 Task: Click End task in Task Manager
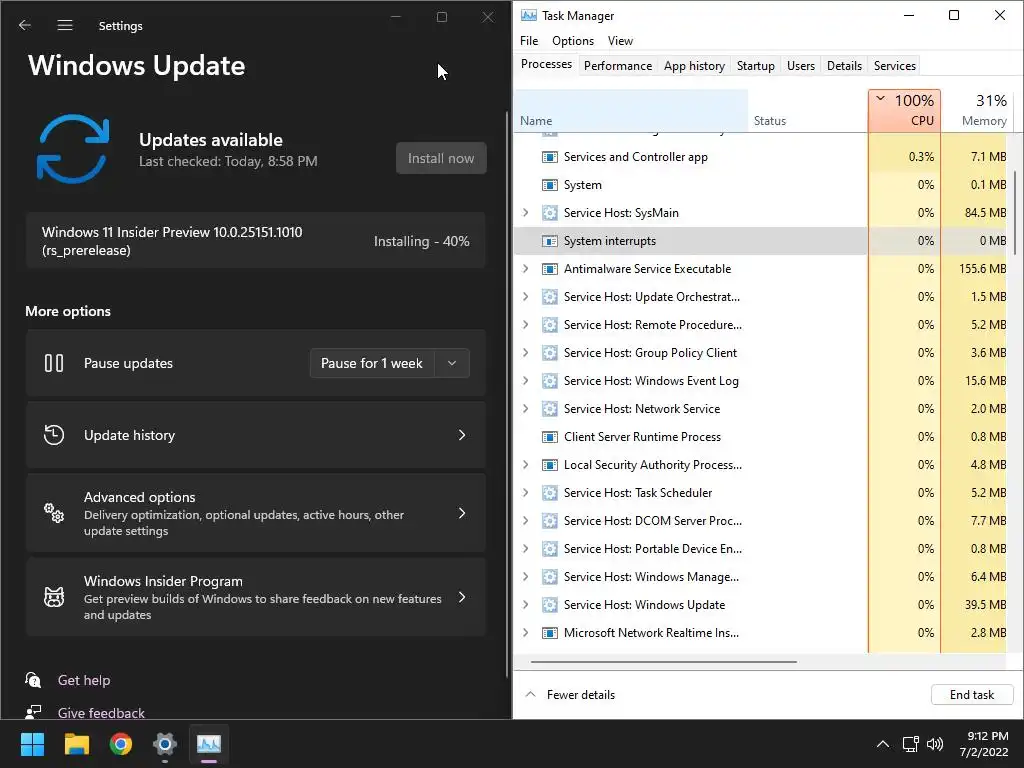[972, 695]
